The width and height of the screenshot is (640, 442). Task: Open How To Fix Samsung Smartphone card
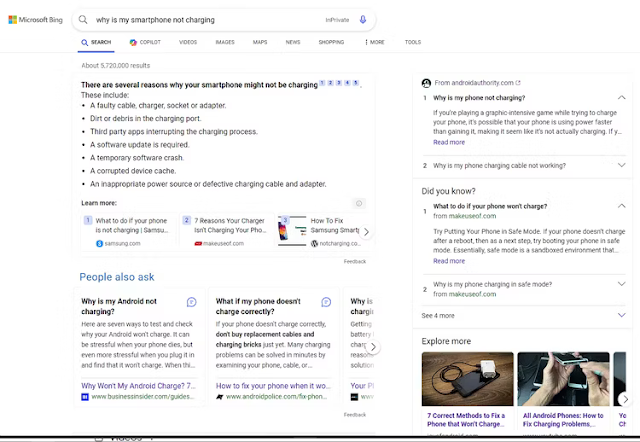tap(320, 231)
